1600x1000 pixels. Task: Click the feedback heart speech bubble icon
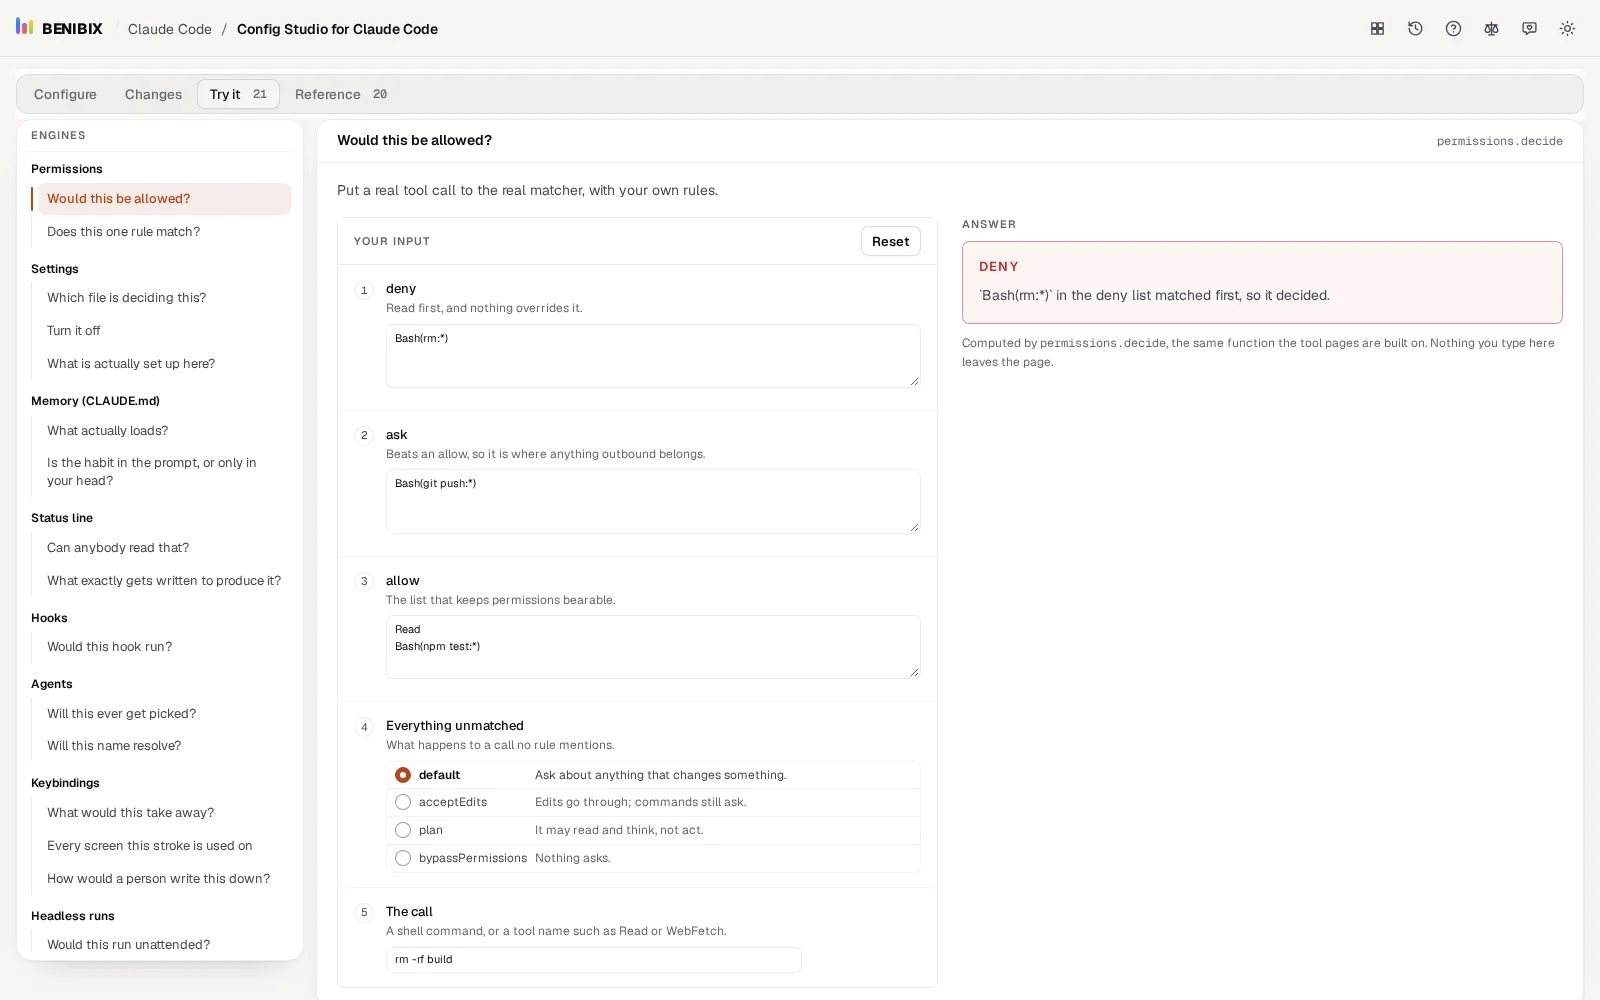1529,29
